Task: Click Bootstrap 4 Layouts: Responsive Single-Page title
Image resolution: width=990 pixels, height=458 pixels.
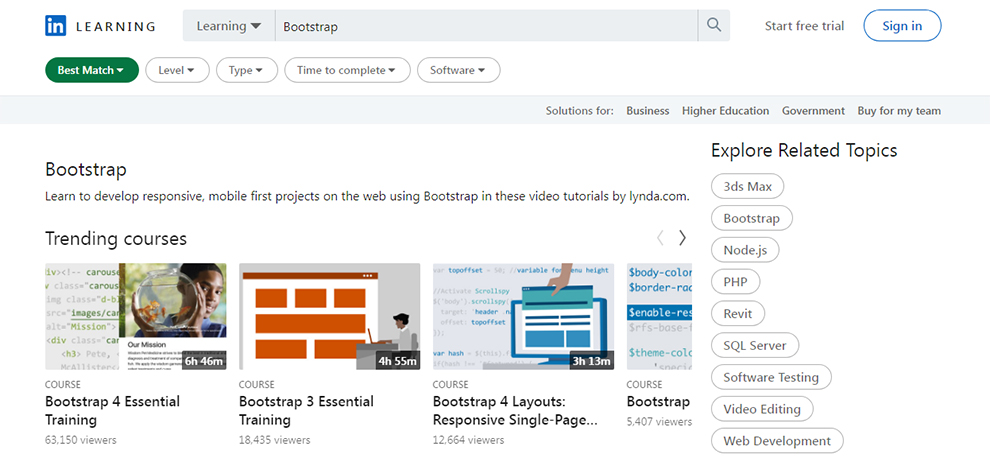Action: click(x=515, y=411)
